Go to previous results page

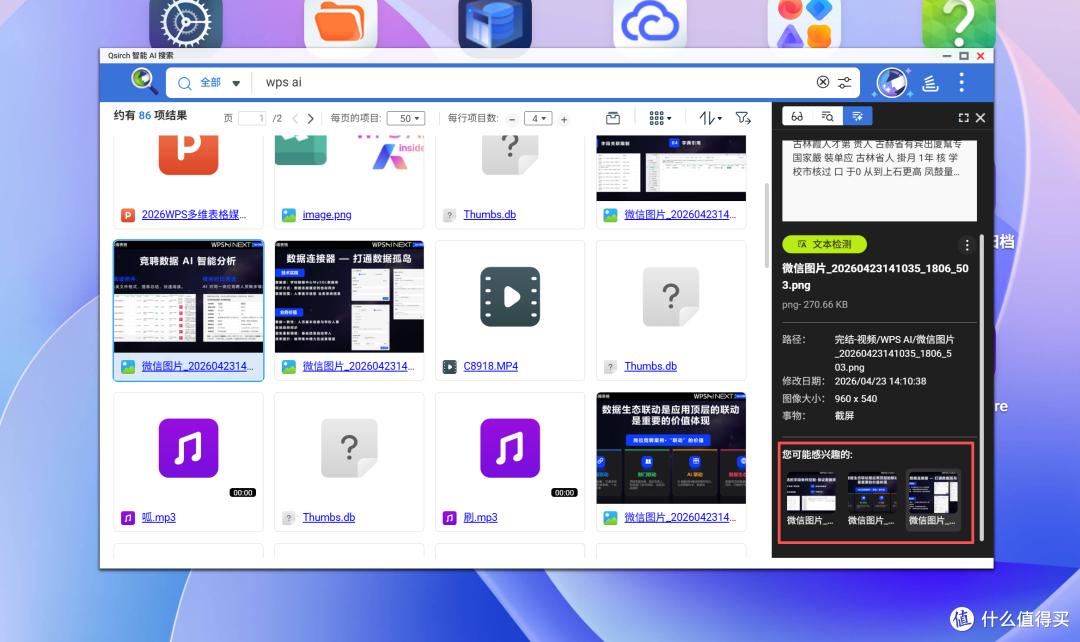pos(295,118)
